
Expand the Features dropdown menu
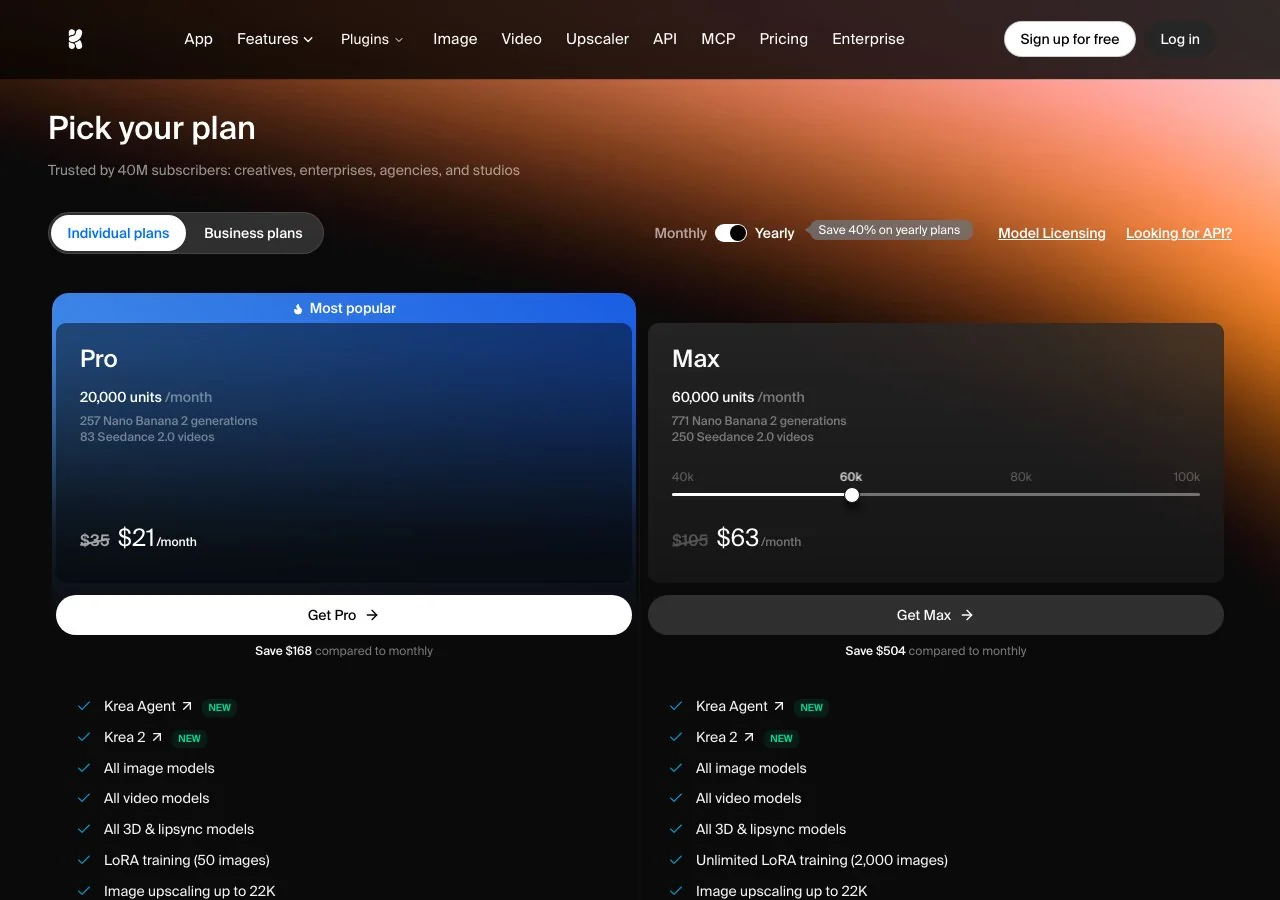click(x=275, y=39)
